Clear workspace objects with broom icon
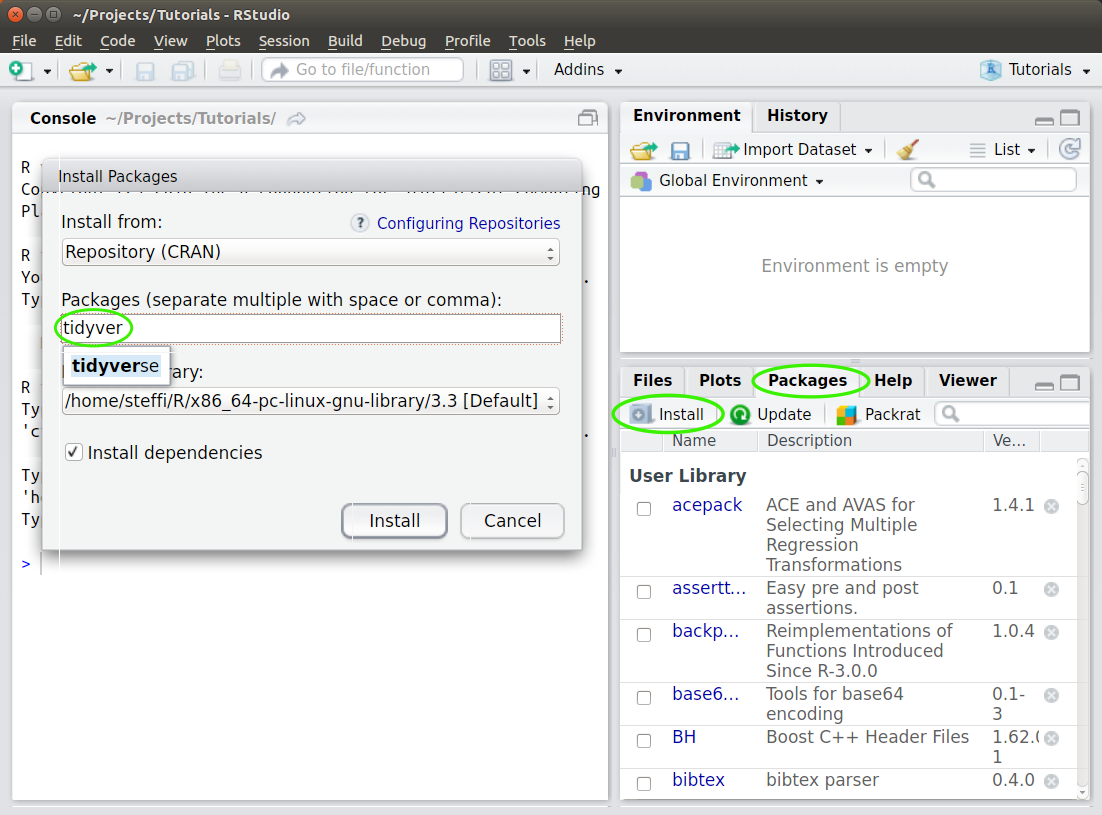 [907, 149]
